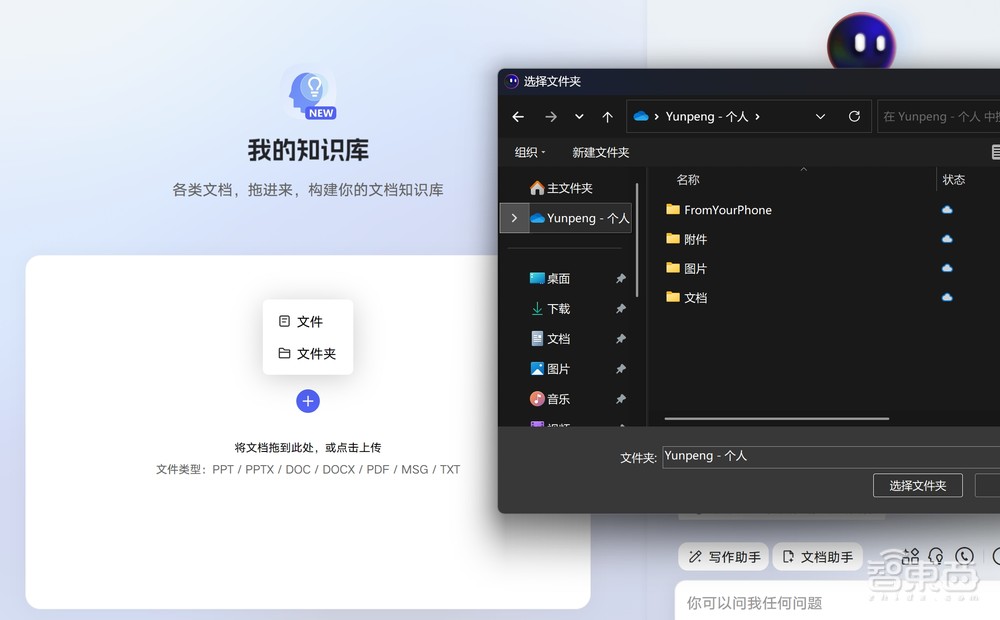This screenshot has height=620, width=1000.
Task: Open the 组织 menu in the dialog
Action: point(529,152)
